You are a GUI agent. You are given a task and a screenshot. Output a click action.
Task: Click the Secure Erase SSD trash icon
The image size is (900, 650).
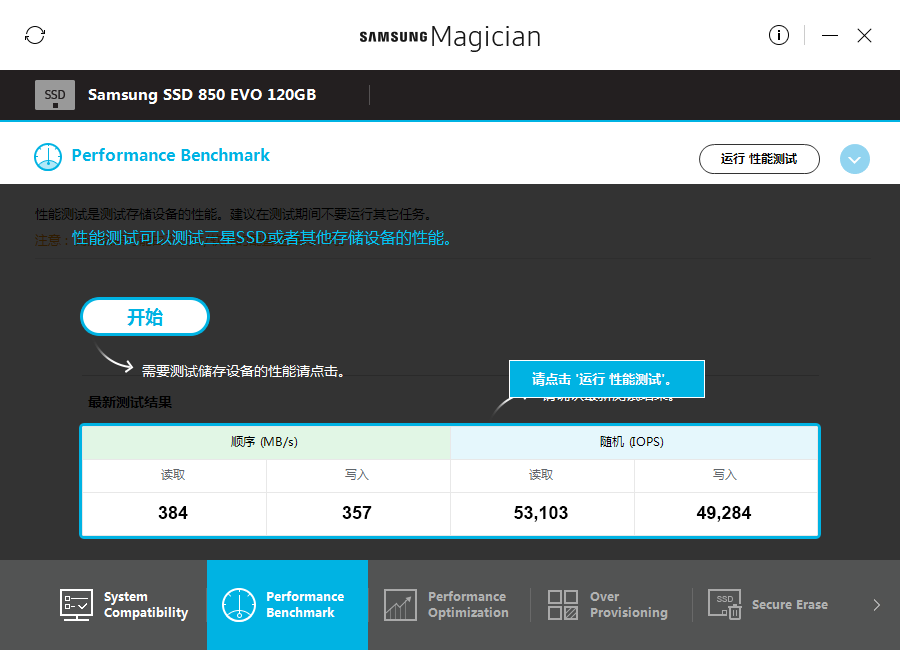pos(724,605)
